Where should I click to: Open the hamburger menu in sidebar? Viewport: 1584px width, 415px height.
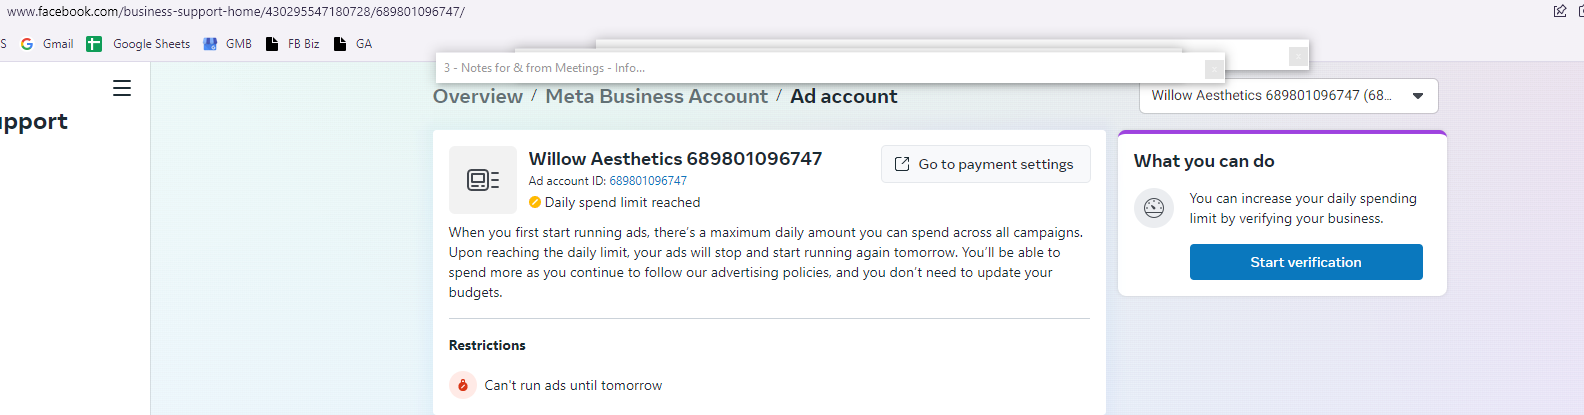click(122, 88)
